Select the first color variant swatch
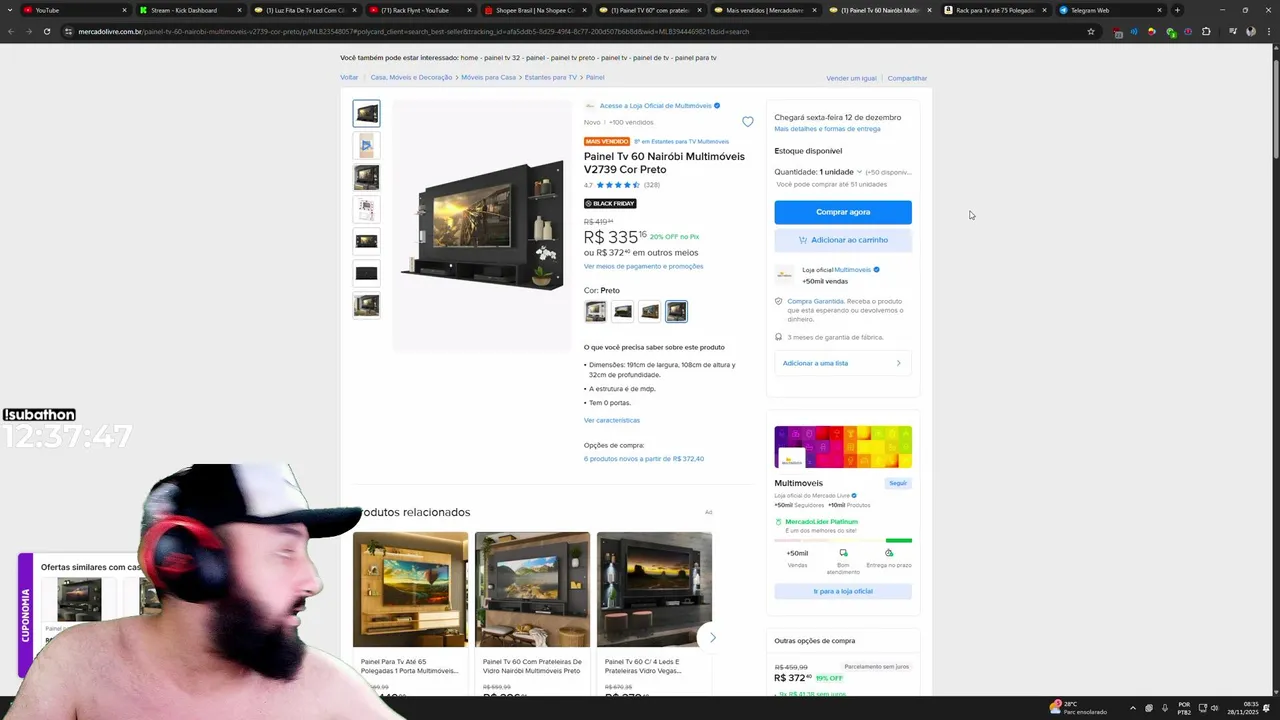This screenshot has width=1280, height=720. coord(595,311)
